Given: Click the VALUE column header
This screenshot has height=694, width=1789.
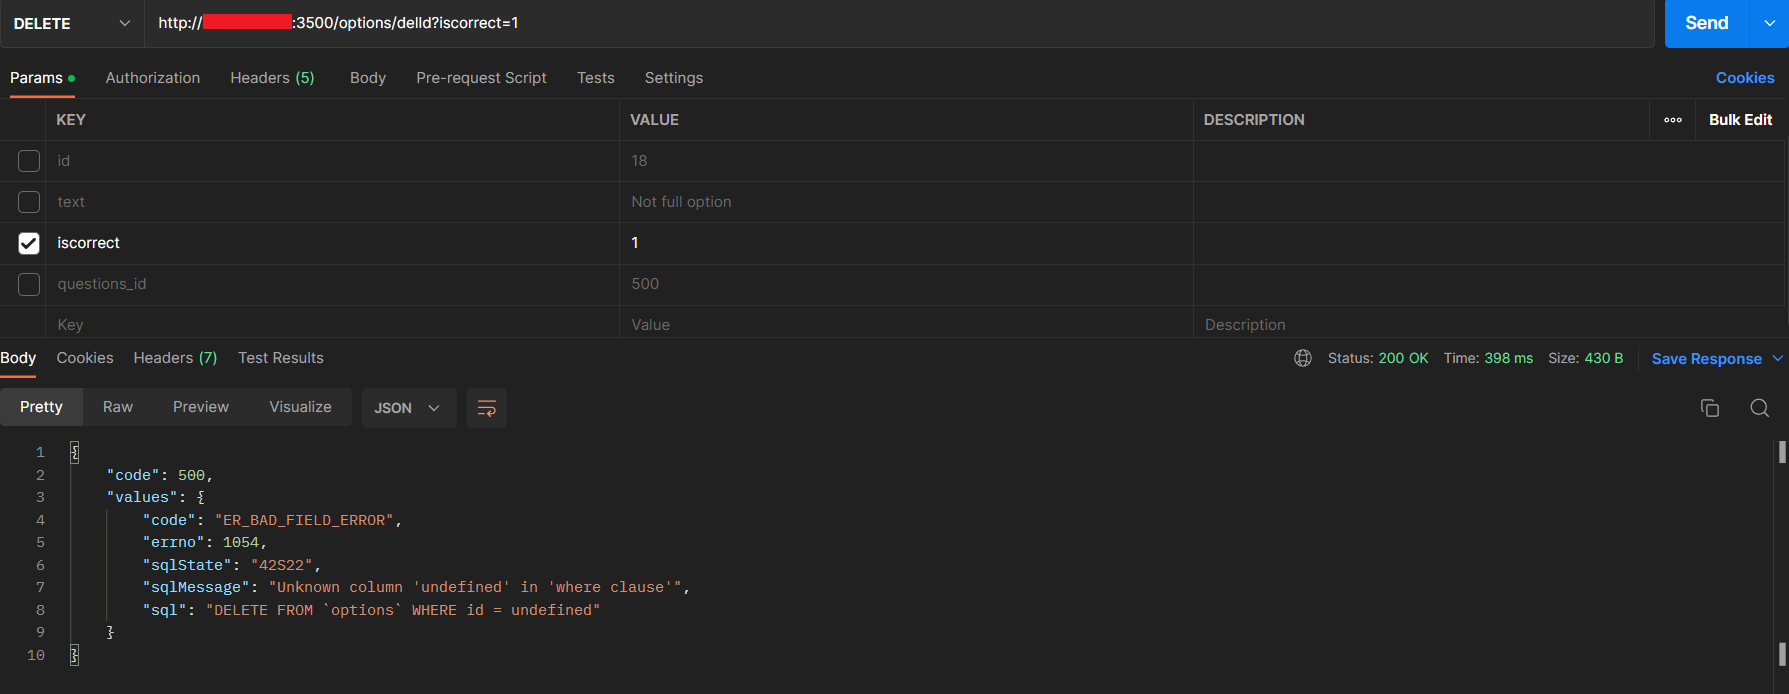Looking at the screenshot, I should pos(654,120).
